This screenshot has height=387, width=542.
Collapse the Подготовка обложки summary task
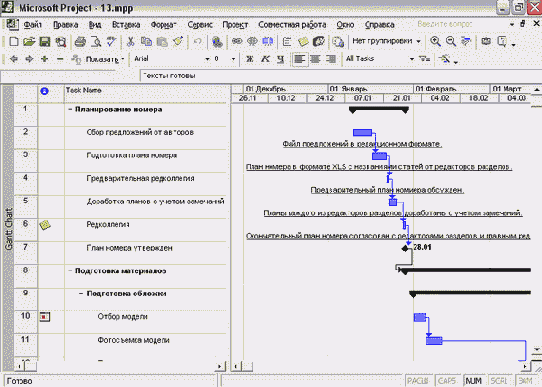pos(81,294)
